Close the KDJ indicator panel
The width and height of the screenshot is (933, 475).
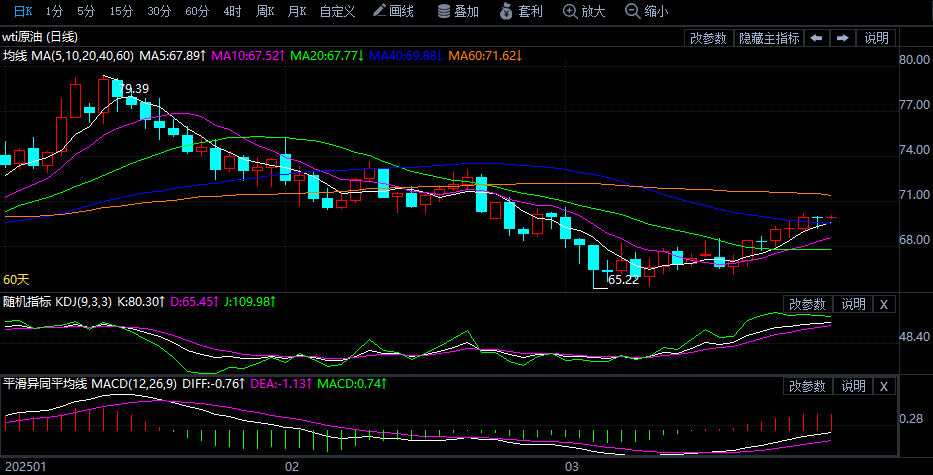(x=883, y=304)
